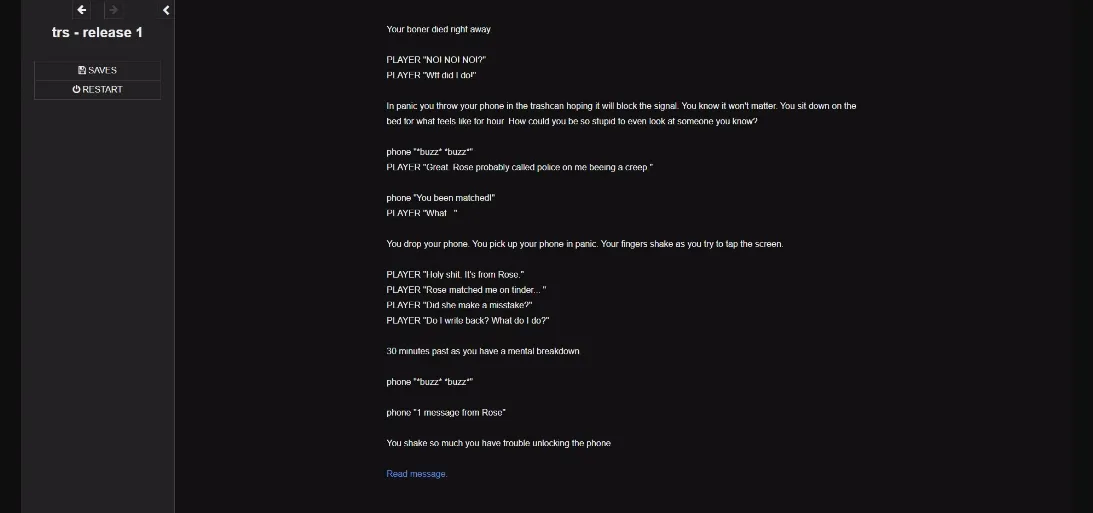
Task: Click the RESTART button
Action: [x=97, y=90]
